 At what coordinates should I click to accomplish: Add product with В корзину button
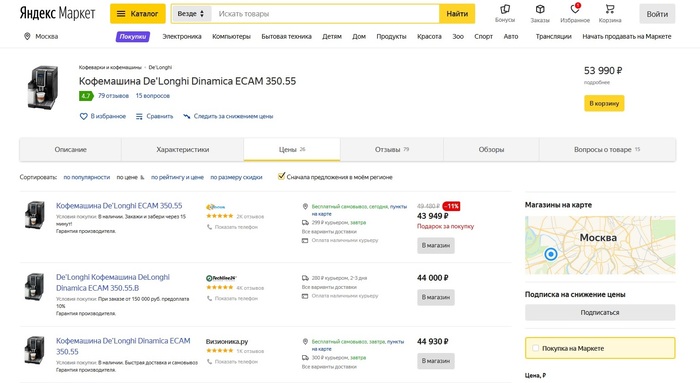click(604, 103)
